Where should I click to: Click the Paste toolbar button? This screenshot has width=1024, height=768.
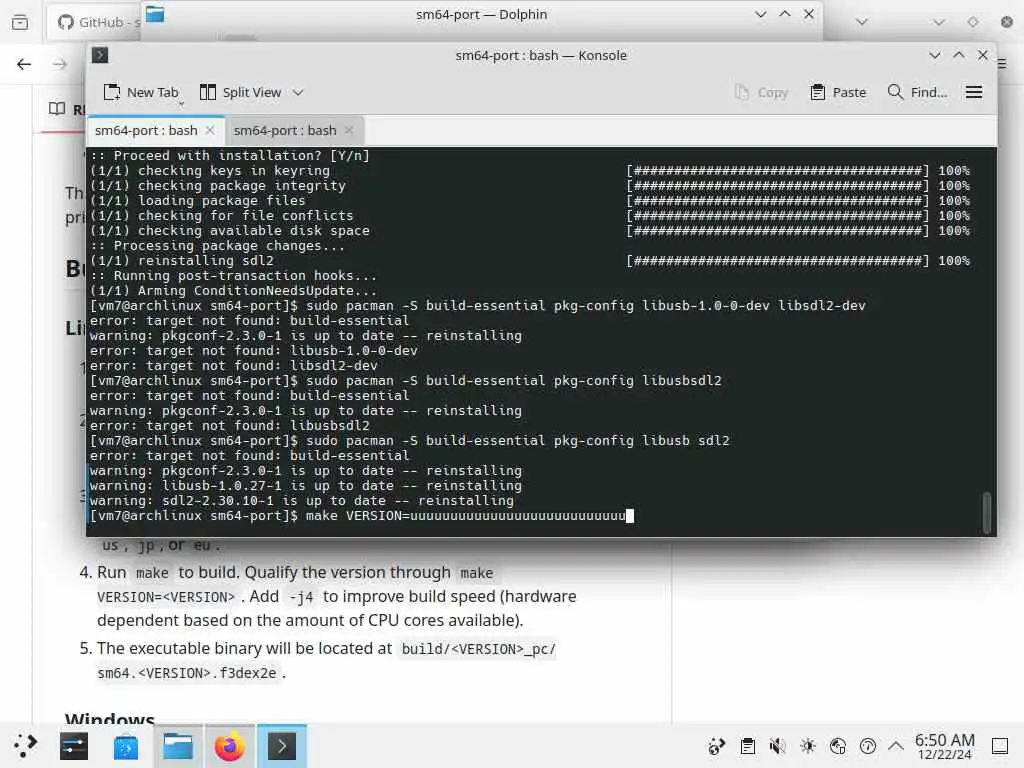[x=838, y=93]
